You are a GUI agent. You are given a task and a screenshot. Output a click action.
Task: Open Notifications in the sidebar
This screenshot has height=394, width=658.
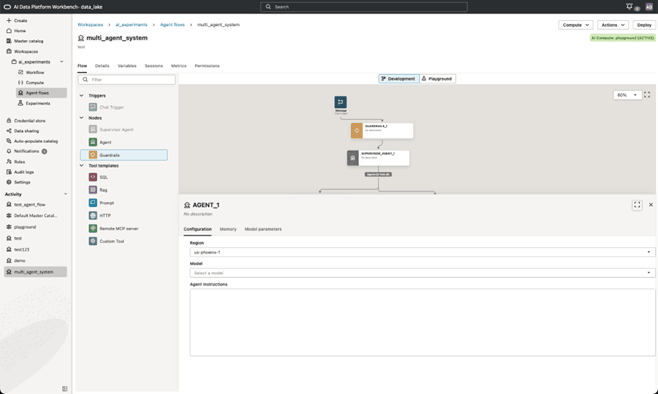26,151
